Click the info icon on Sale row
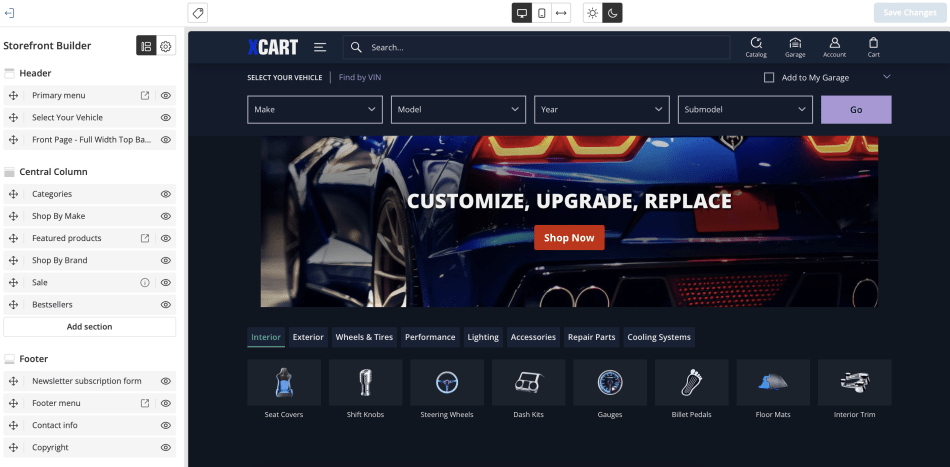The height and width of the screenshot is (467, 950). pos(145,282)
